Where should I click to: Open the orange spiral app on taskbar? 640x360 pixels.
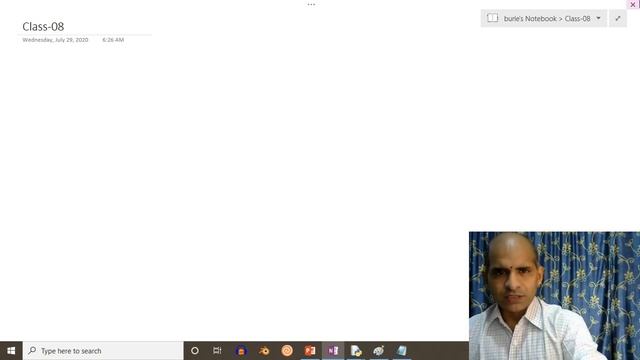[x=287, y=351]
